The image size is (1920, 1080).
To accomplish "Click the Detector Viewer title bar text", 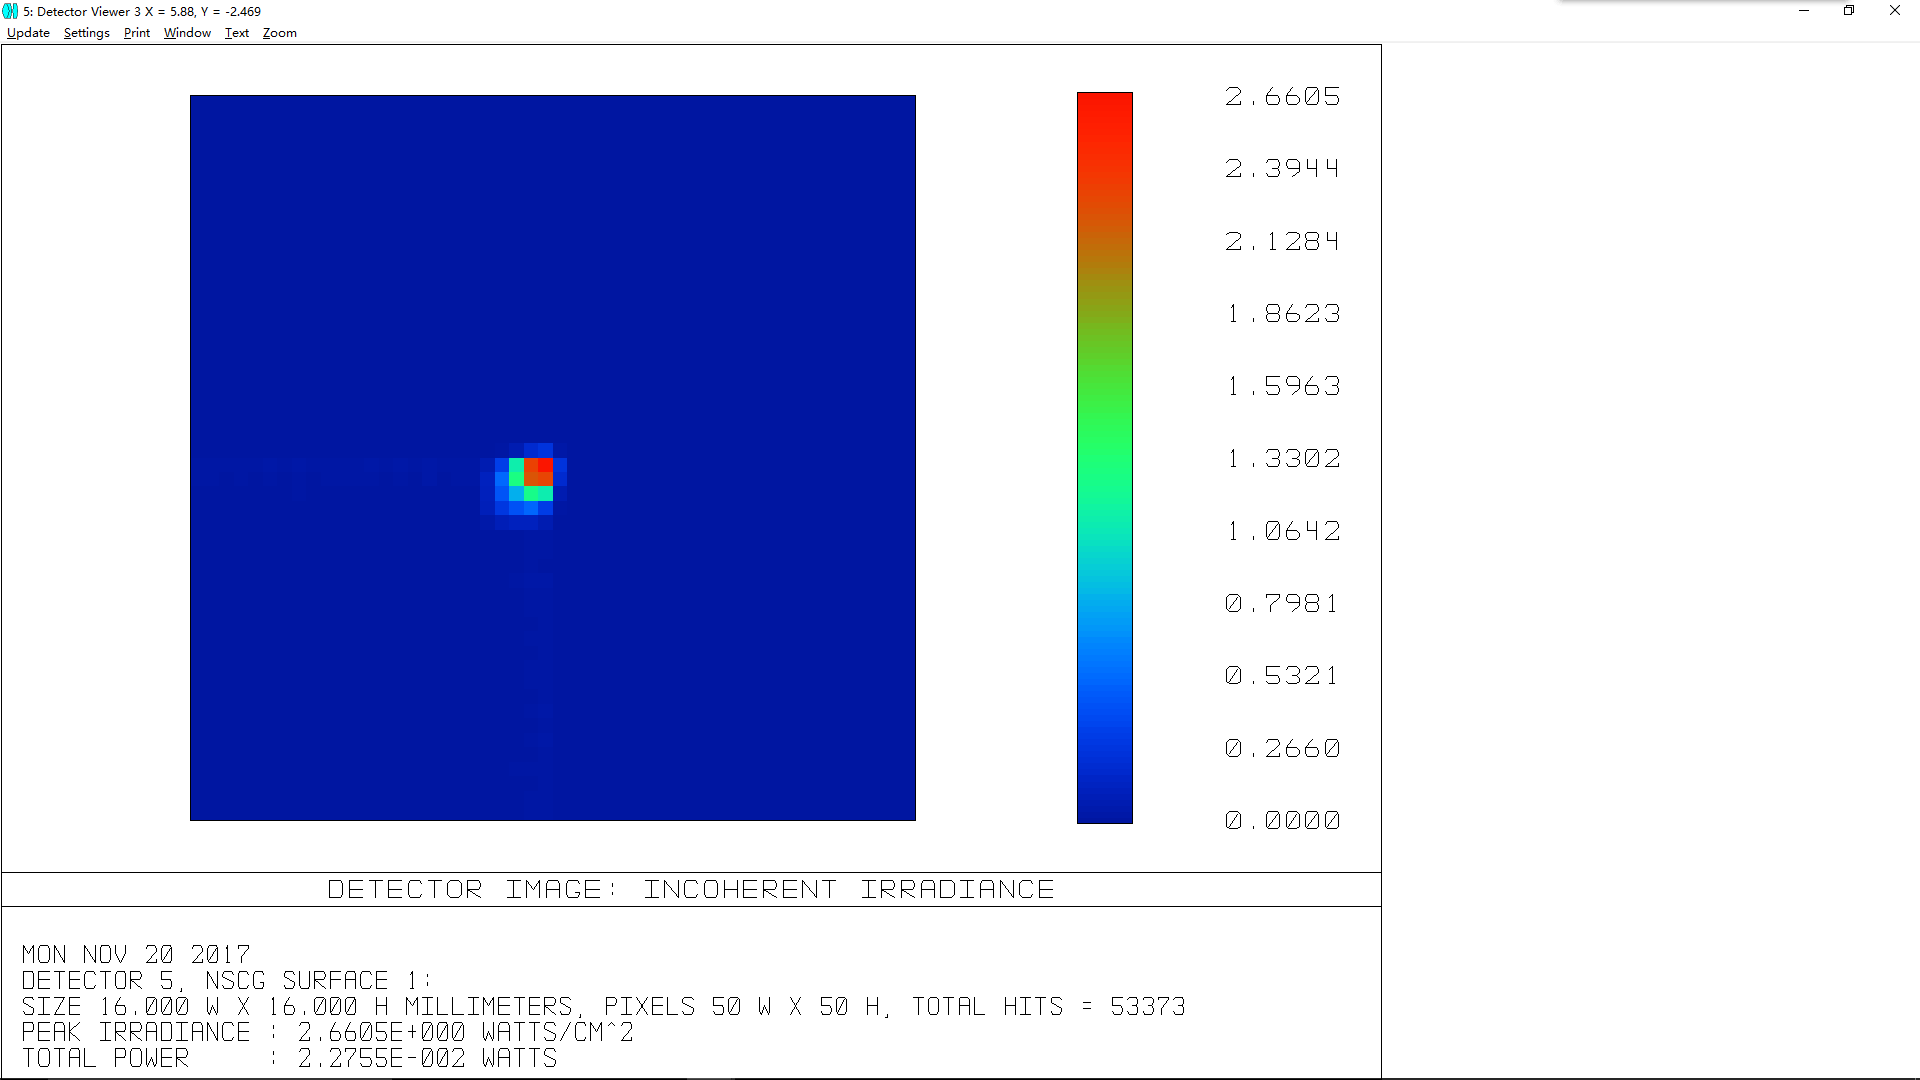I will [x=142, y=12].
